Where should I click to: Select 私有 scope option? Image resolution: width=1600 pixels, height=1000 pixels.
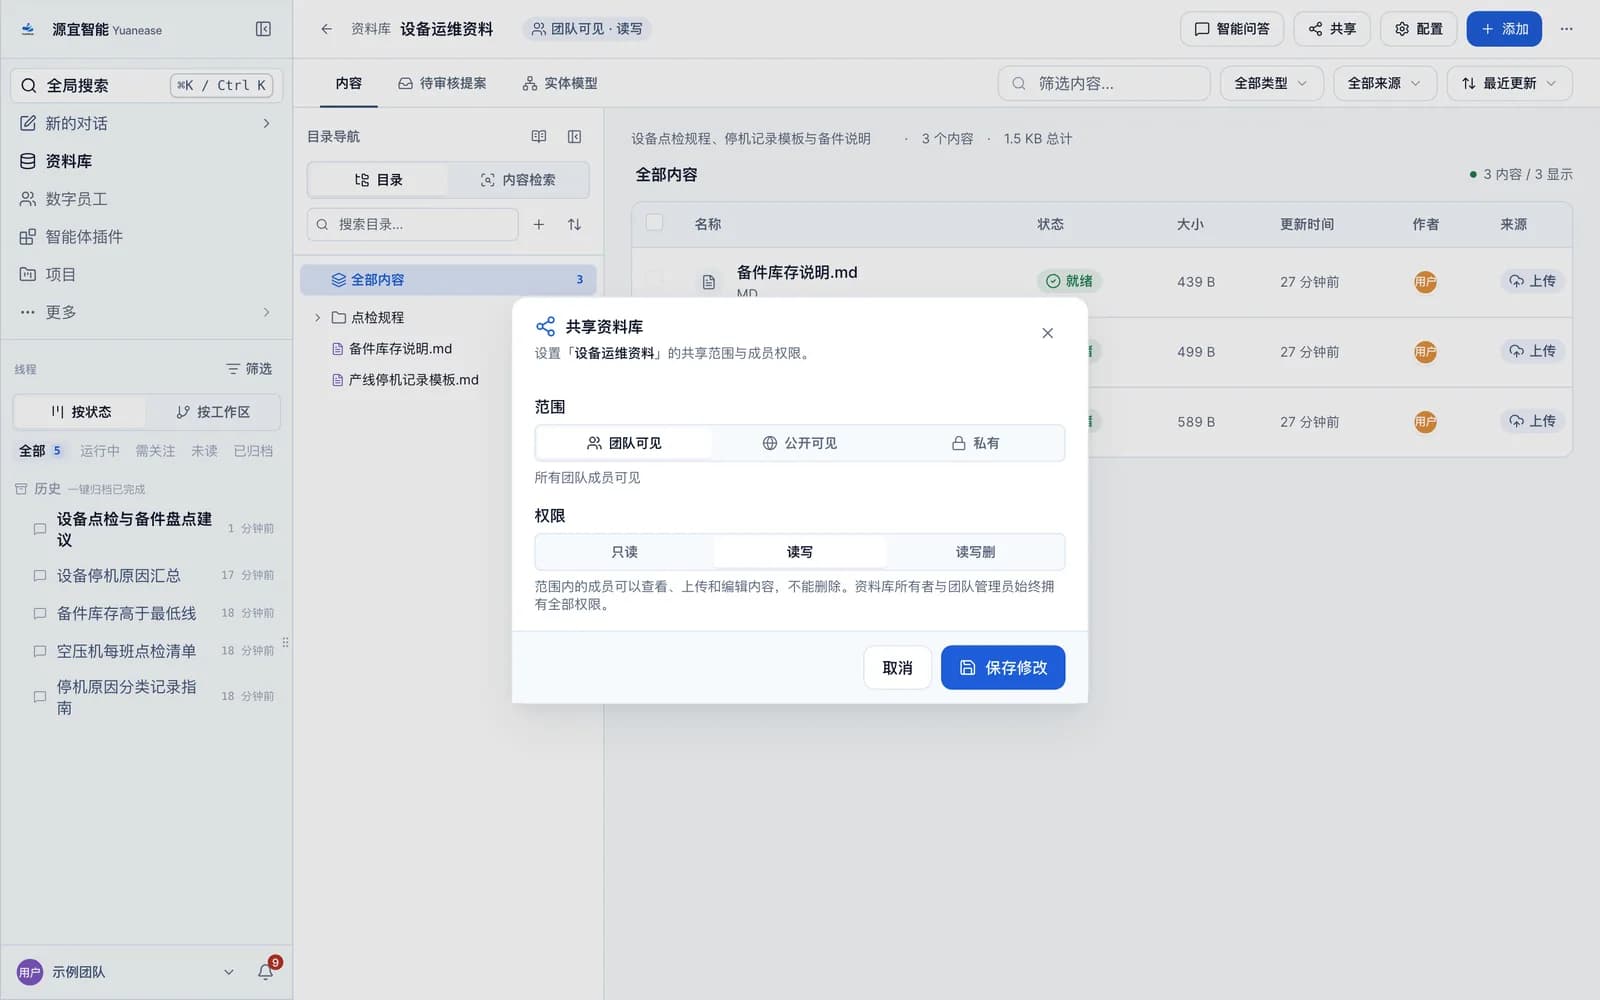[975, 443]
